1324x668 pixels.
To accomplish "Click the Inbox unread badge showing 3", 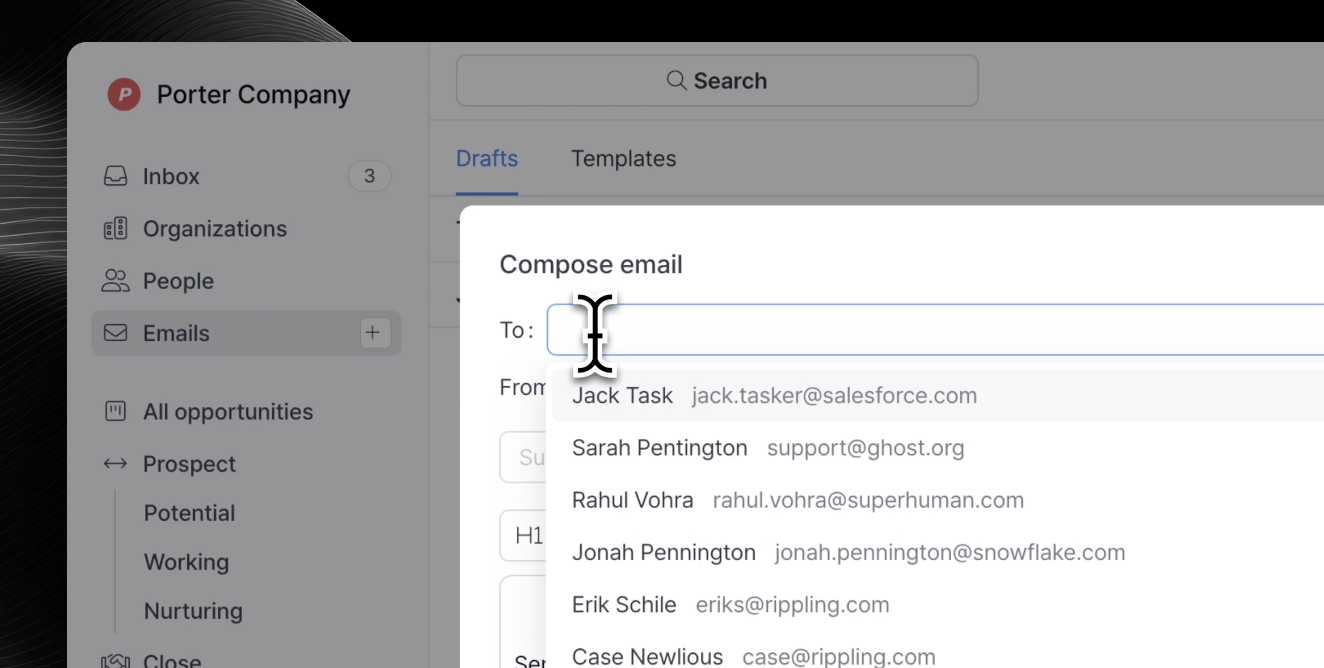I will (x=369, y=176).
